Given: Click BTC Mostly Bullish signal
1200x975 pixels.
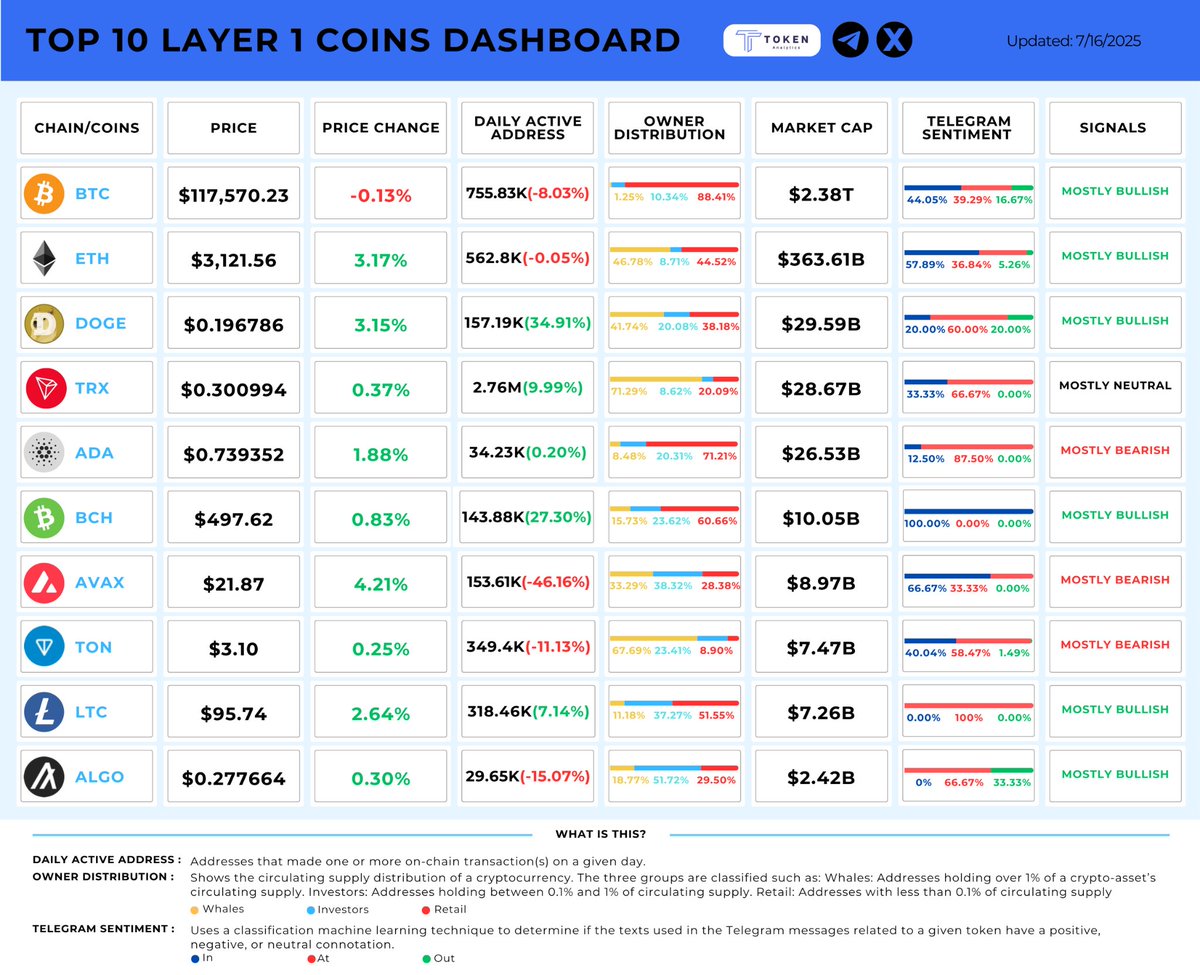Looking at the screenshot, I should click(x=1114, y=191).
